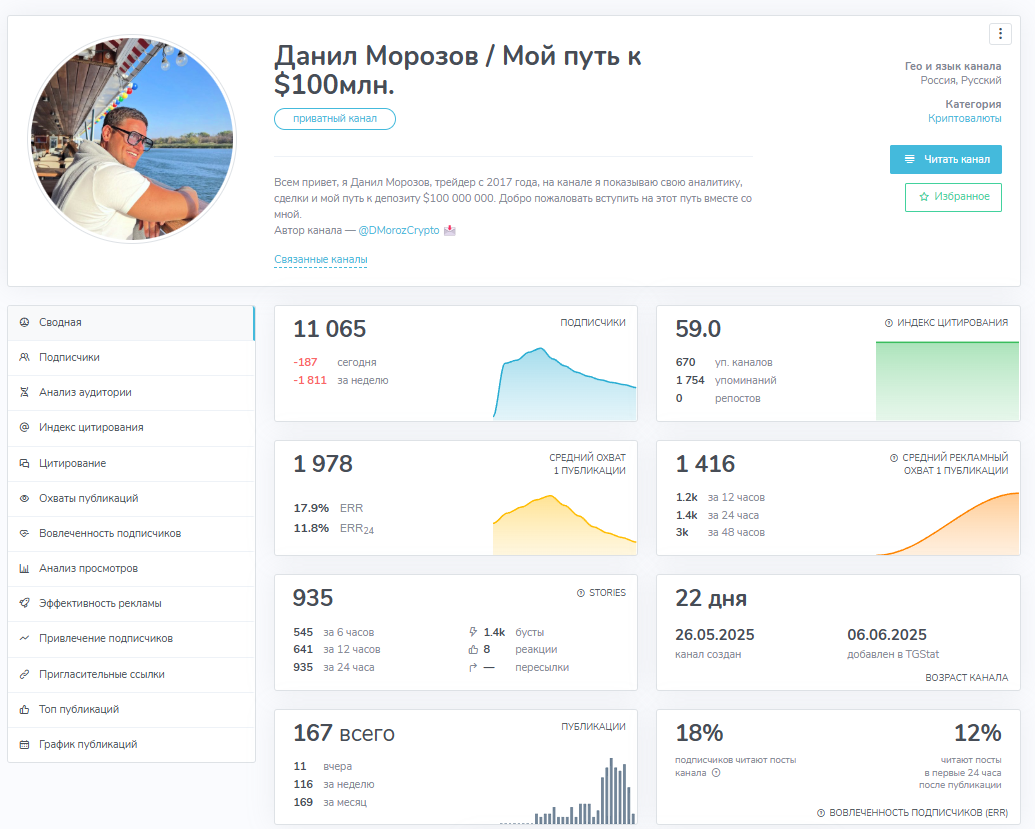The height and width of the screenshot is (829, 1035).
Task: Click the chain link icon beside Пригласительные ссылки
Action: tap(24, 675)
